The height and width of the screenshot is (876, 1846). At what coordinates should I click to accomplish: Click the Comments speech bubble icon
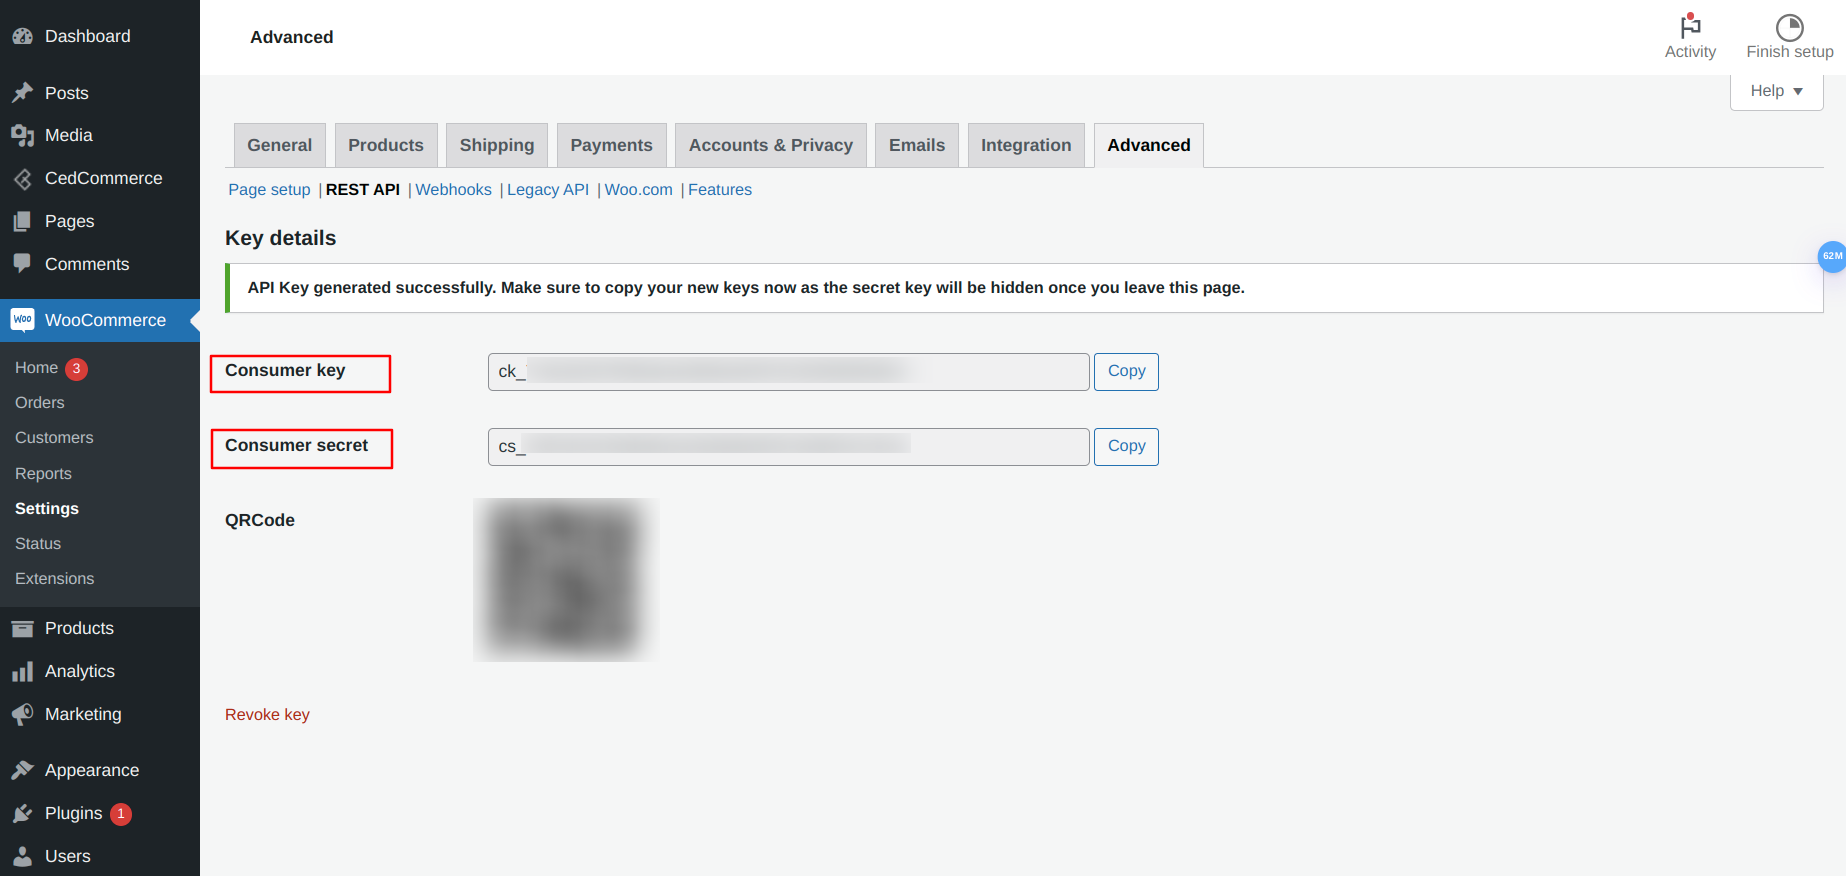[22, 263]
